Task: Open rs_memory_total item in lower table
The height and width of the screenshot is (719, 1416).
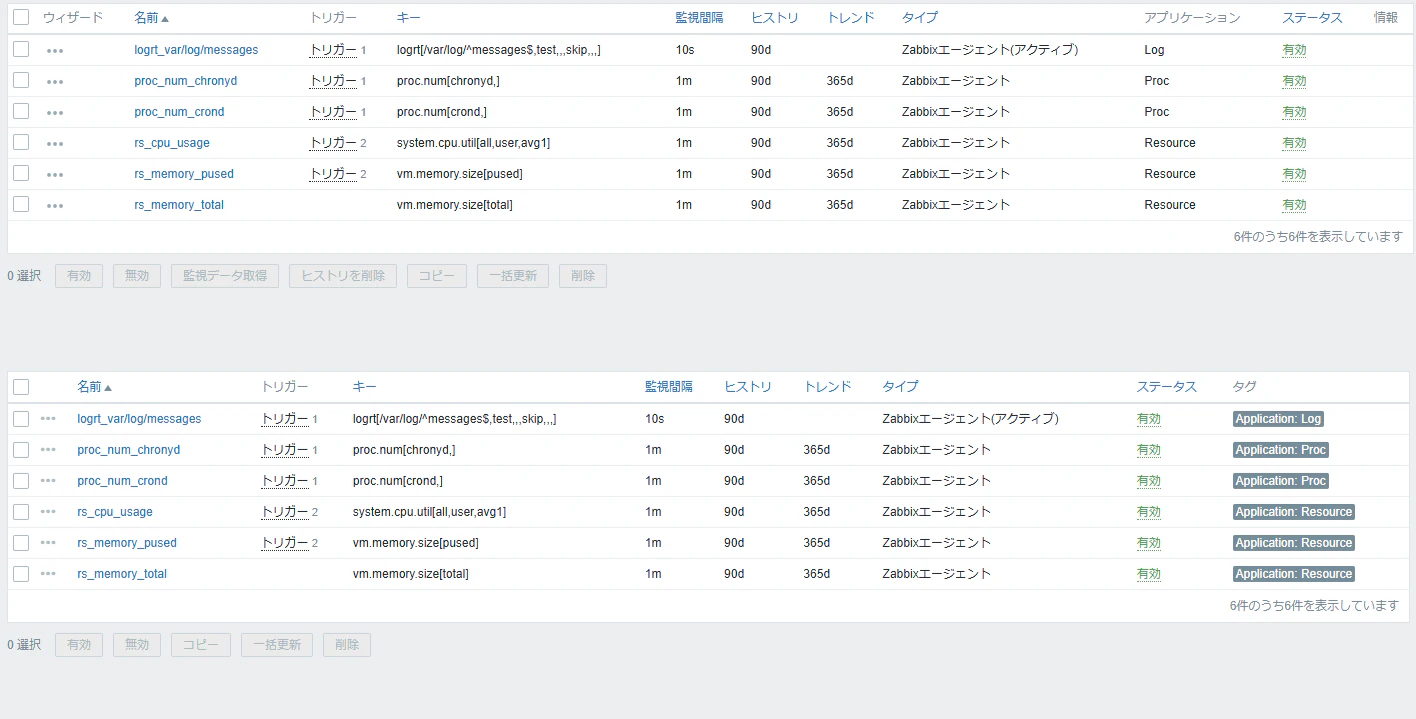Action: 122,574
